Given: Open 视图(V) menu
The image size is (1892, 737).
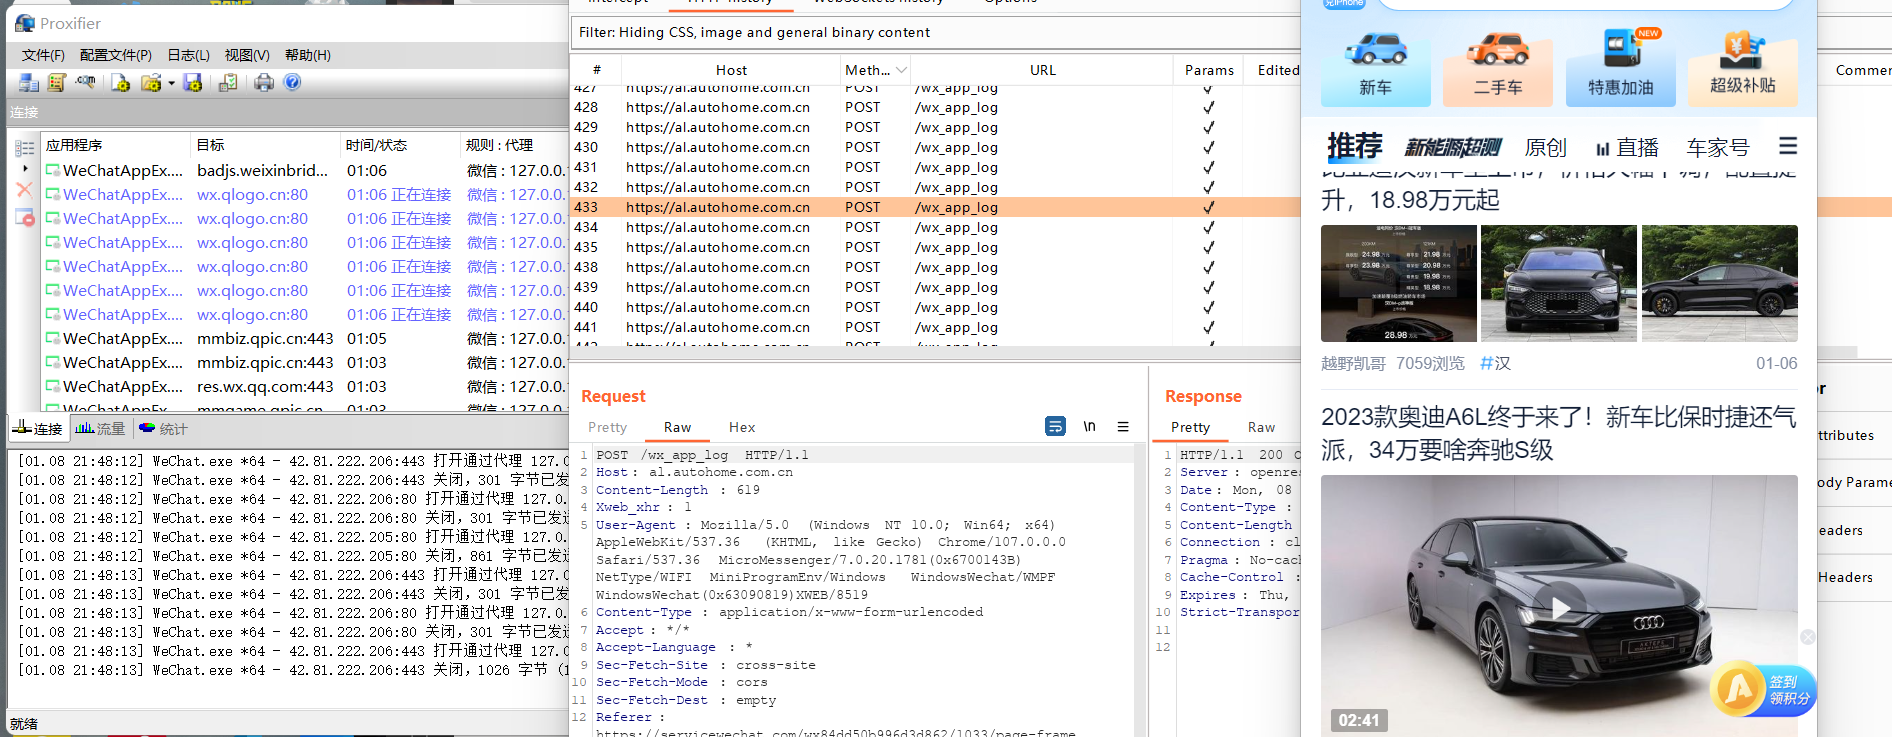Looking at the screenshot, I should pos(247,55).
